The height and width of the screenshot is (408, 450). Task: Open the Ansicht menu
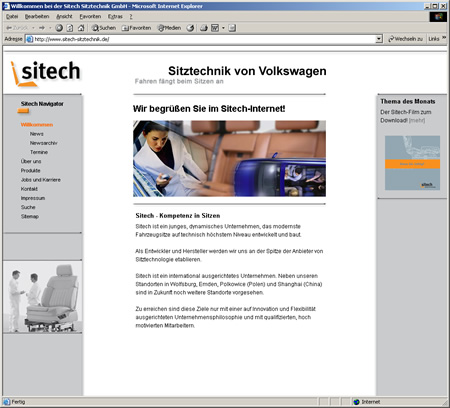[x=64, y=16]
